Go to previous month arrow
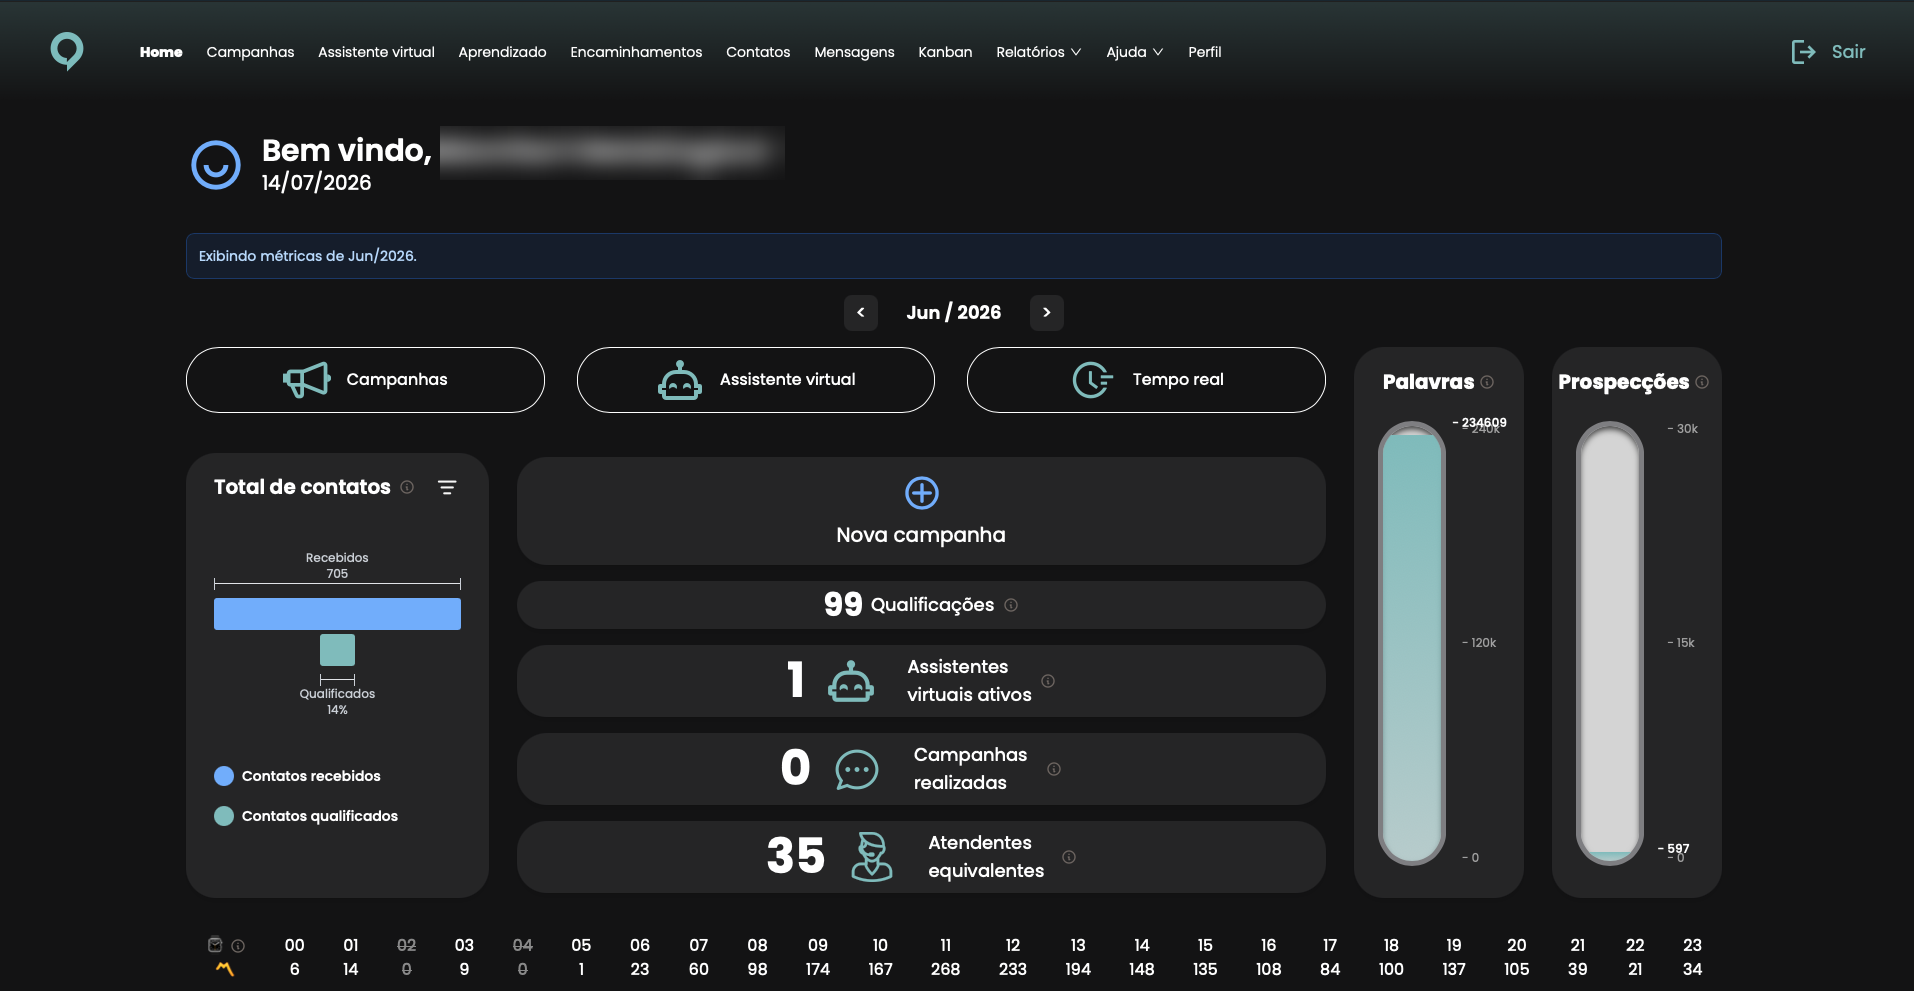Image resolution: width=1914 pixels, height=991 pixels. pyautogui.click(x=861, y=313)
